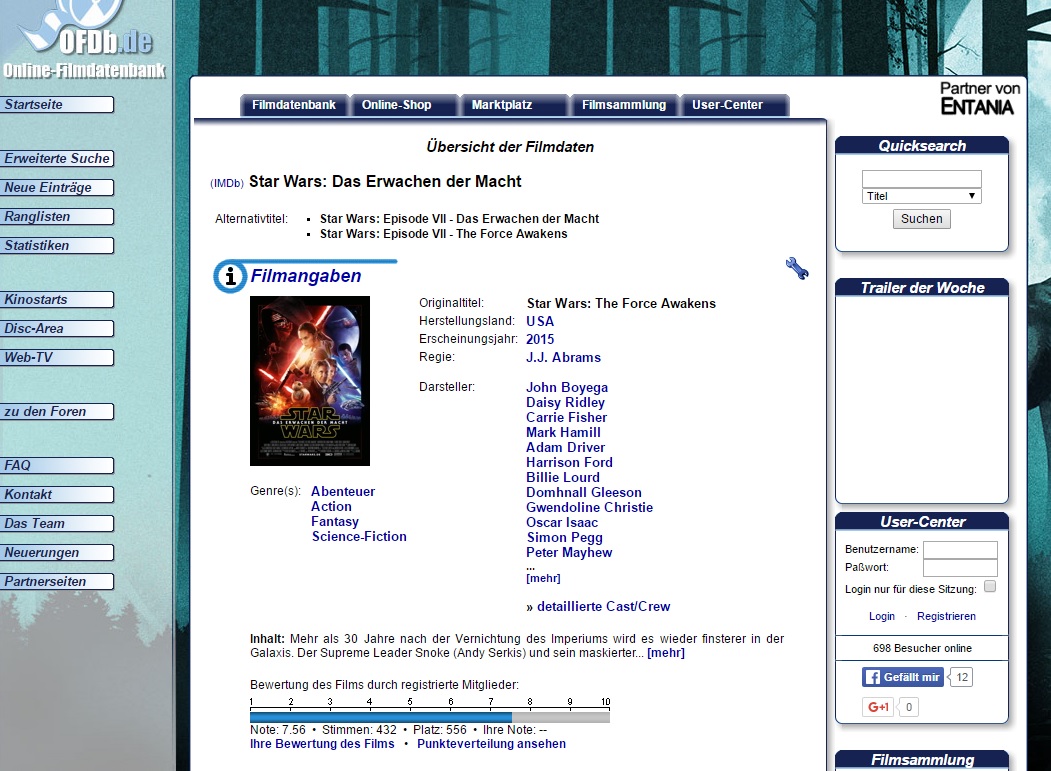This screenshot has width=1051, height=771.
Task: Click the Registrieren link
Action: (946, 616)
